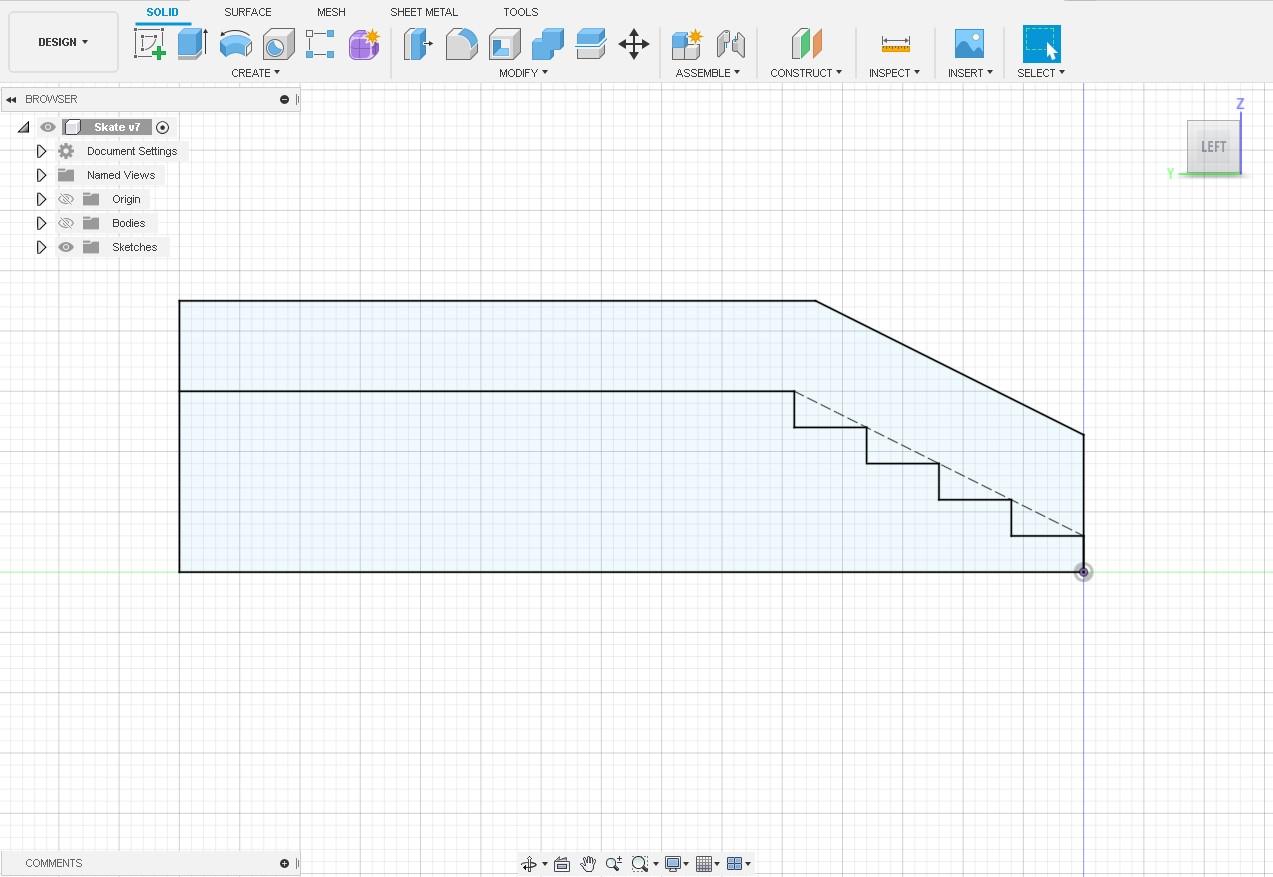Expand the Origin node
The image size is (1273, 877).
41,199
